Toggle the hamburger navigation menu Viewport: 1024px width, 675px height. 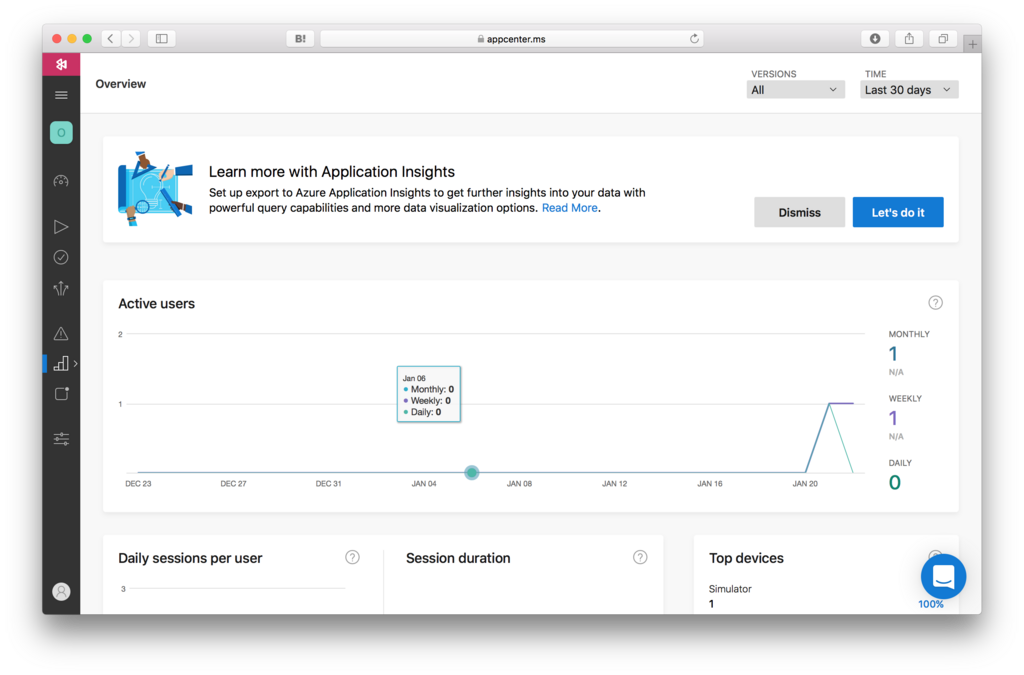(61, 95)
